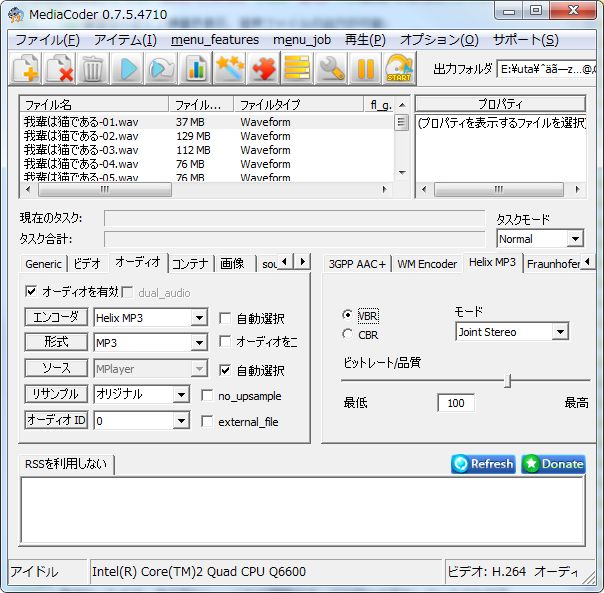Screen dimensions: 604x593
Task: Click the Remove file icon with red X
Action: pos(59,69)
